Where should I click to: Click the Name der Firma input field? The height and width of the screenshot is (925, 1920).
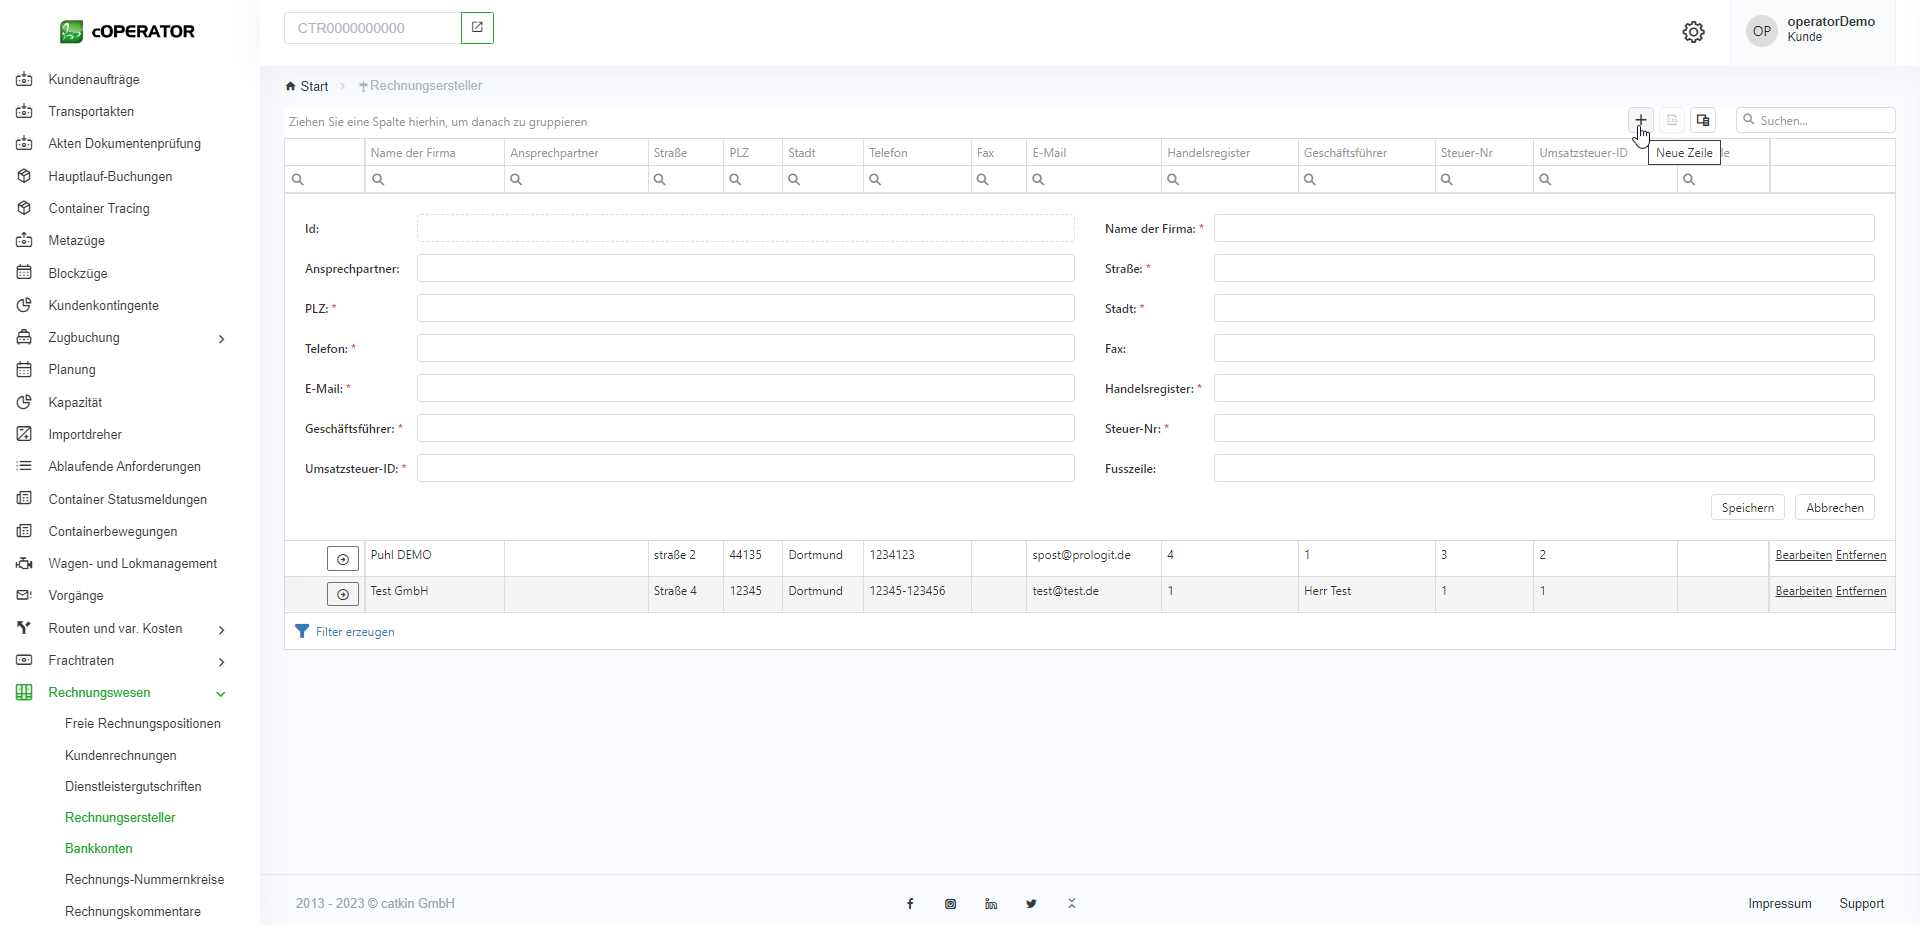(1543, 228)
